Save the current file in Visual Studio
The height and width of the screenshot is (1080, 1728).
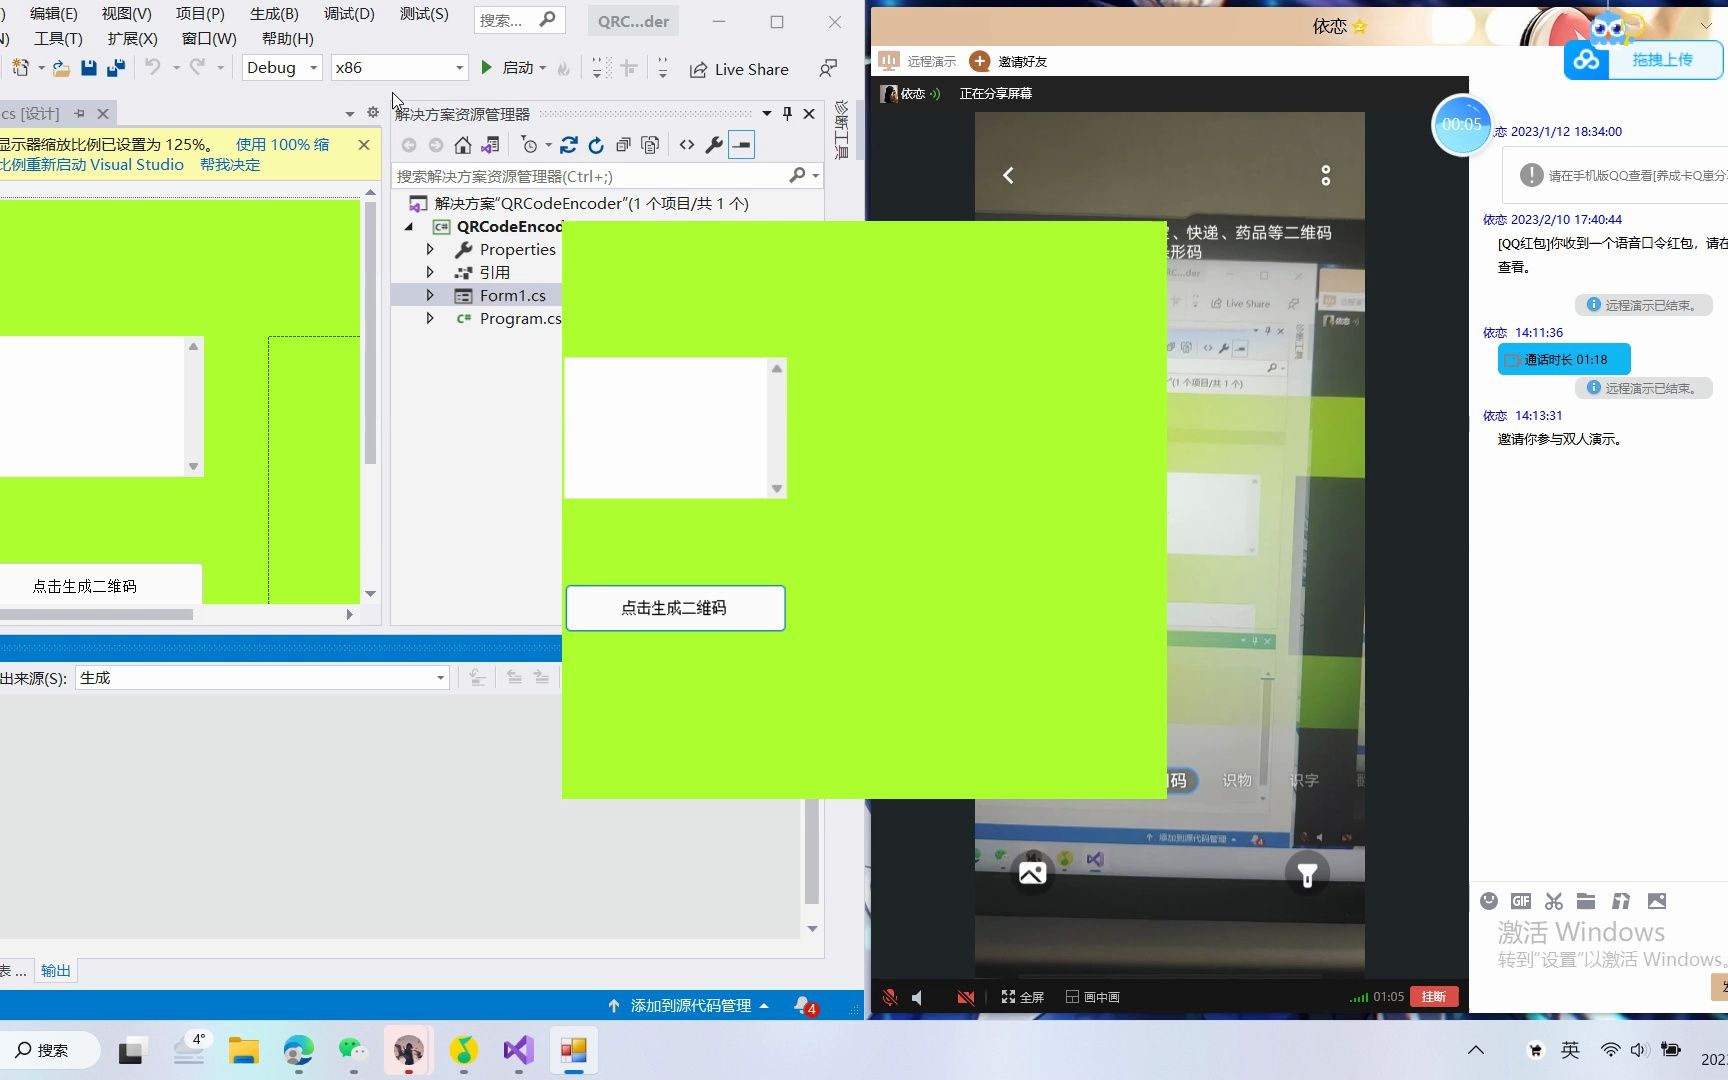89,67
